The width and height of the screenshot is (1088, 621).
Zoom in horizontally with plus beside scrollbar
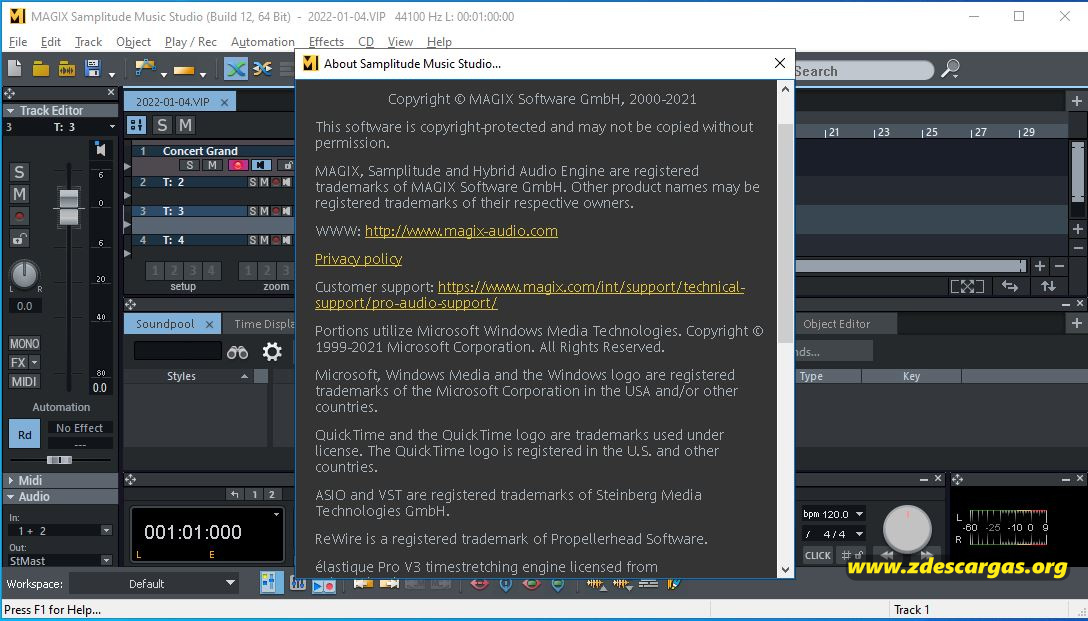tap(1039, 266)
